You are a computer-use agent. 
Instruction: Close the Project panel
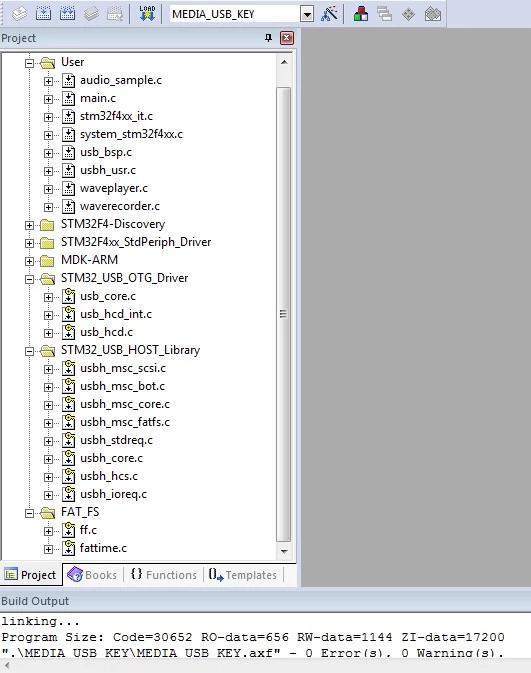tap(287, 38)
